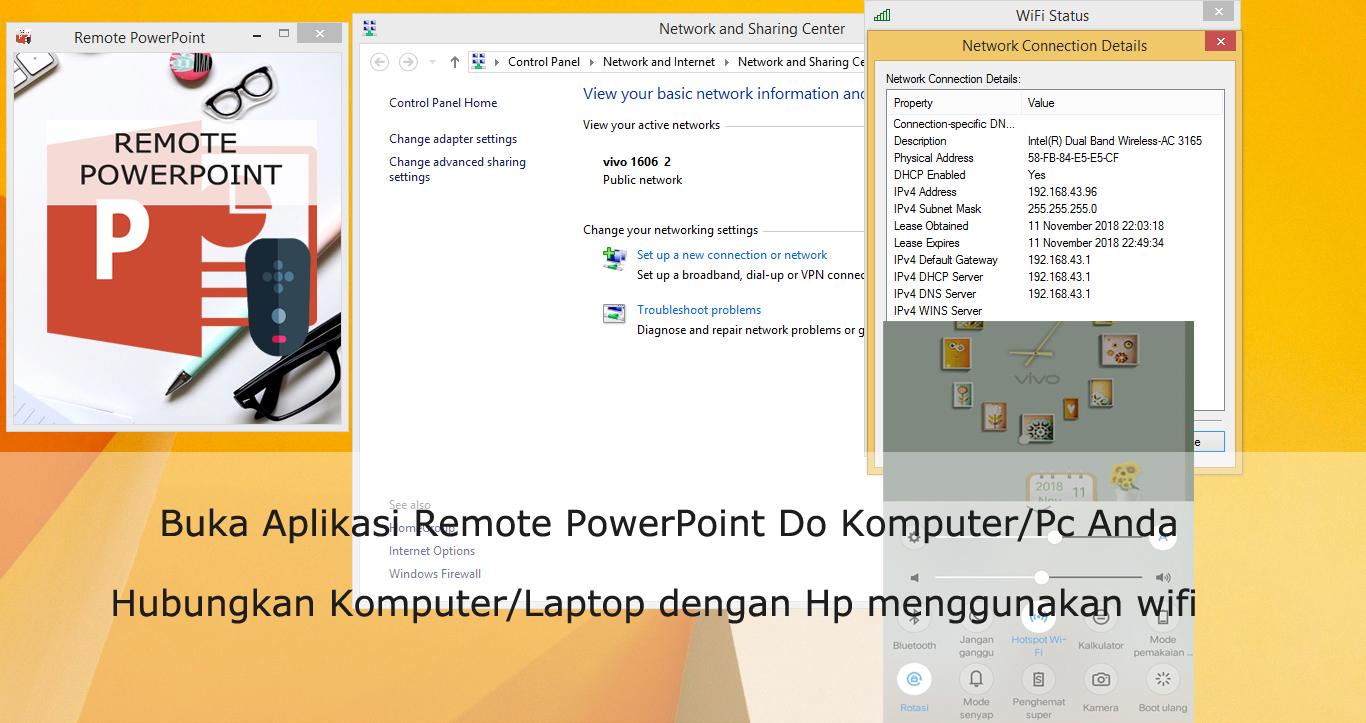Viewport: 1366px width, 723px height.
Task: Select the Control Panel breadcrumb
Action: (x=544, y=62)
